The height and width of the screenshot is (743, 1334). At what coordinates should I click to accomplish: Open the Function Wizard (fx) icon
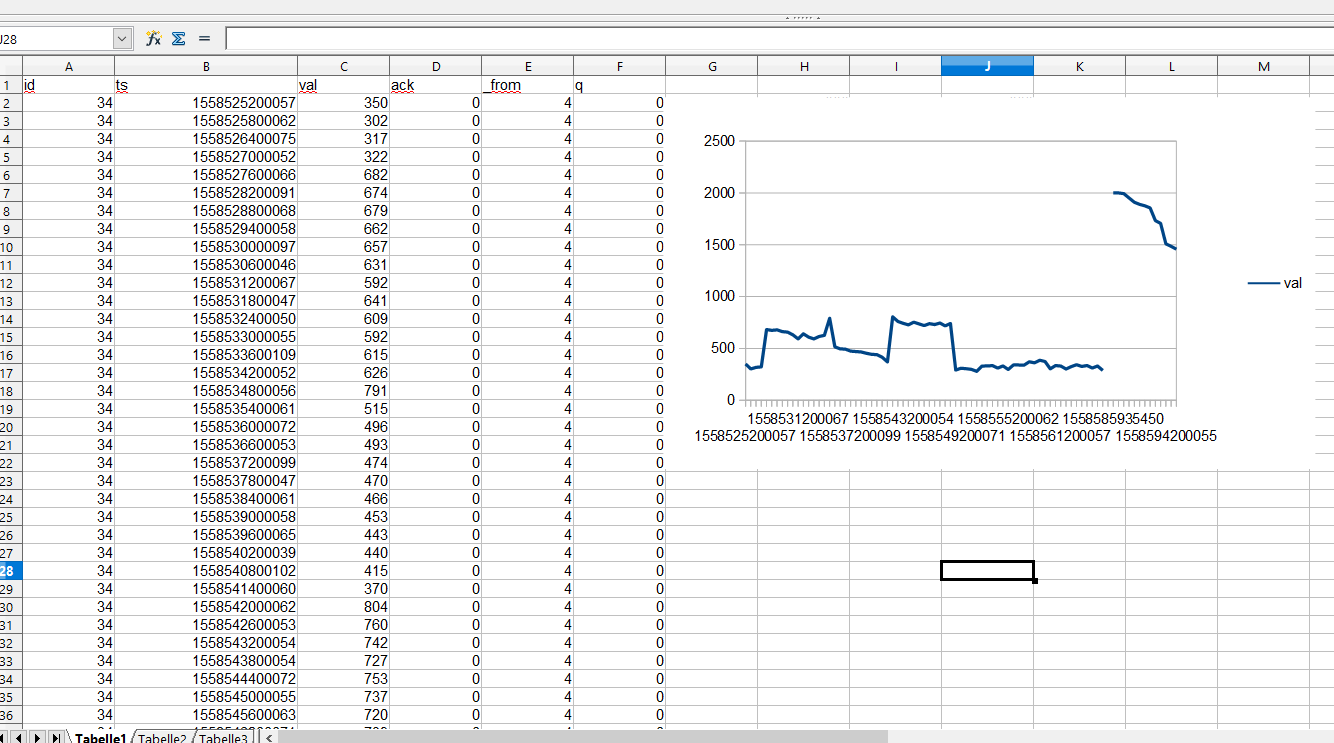pyautogui.click(x=153, y=38)
